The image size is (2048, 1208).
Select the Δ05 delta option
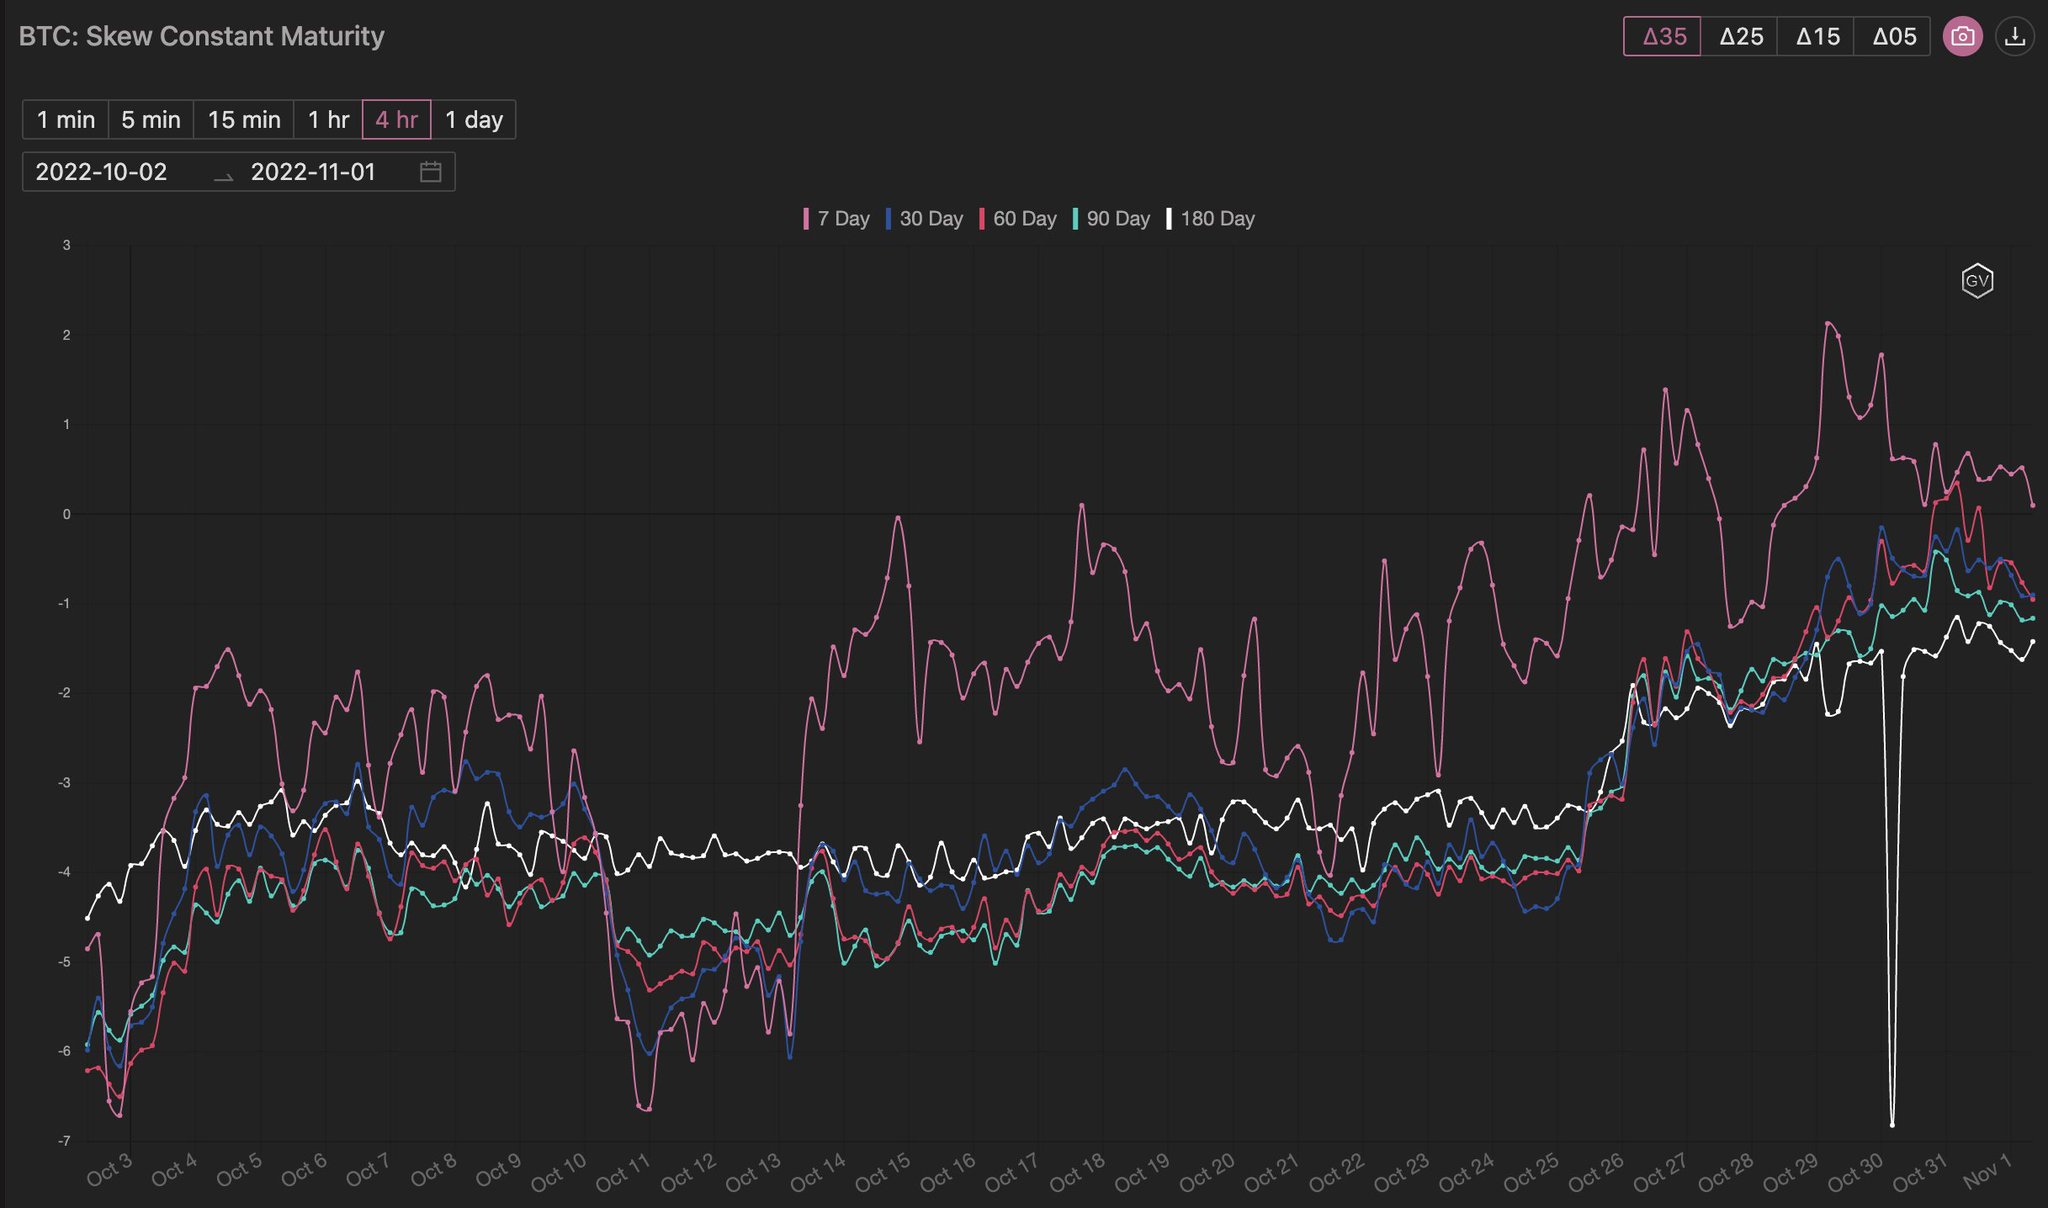pos(1893,37)
